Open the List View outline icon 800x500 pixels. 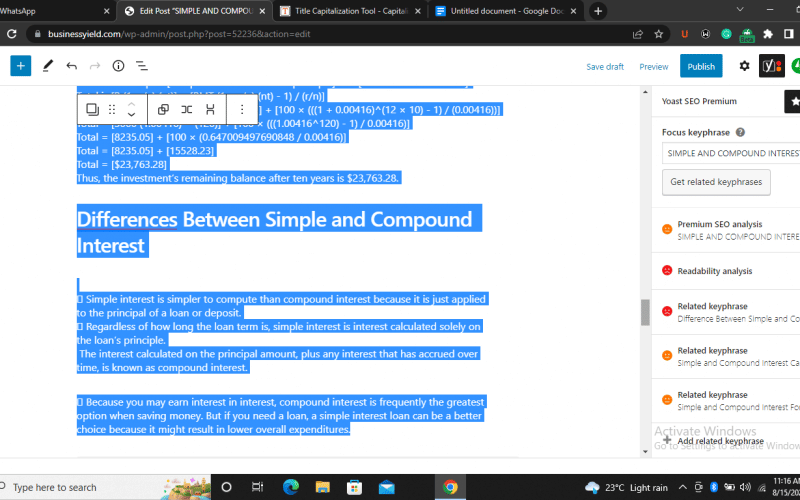[142, 66]
